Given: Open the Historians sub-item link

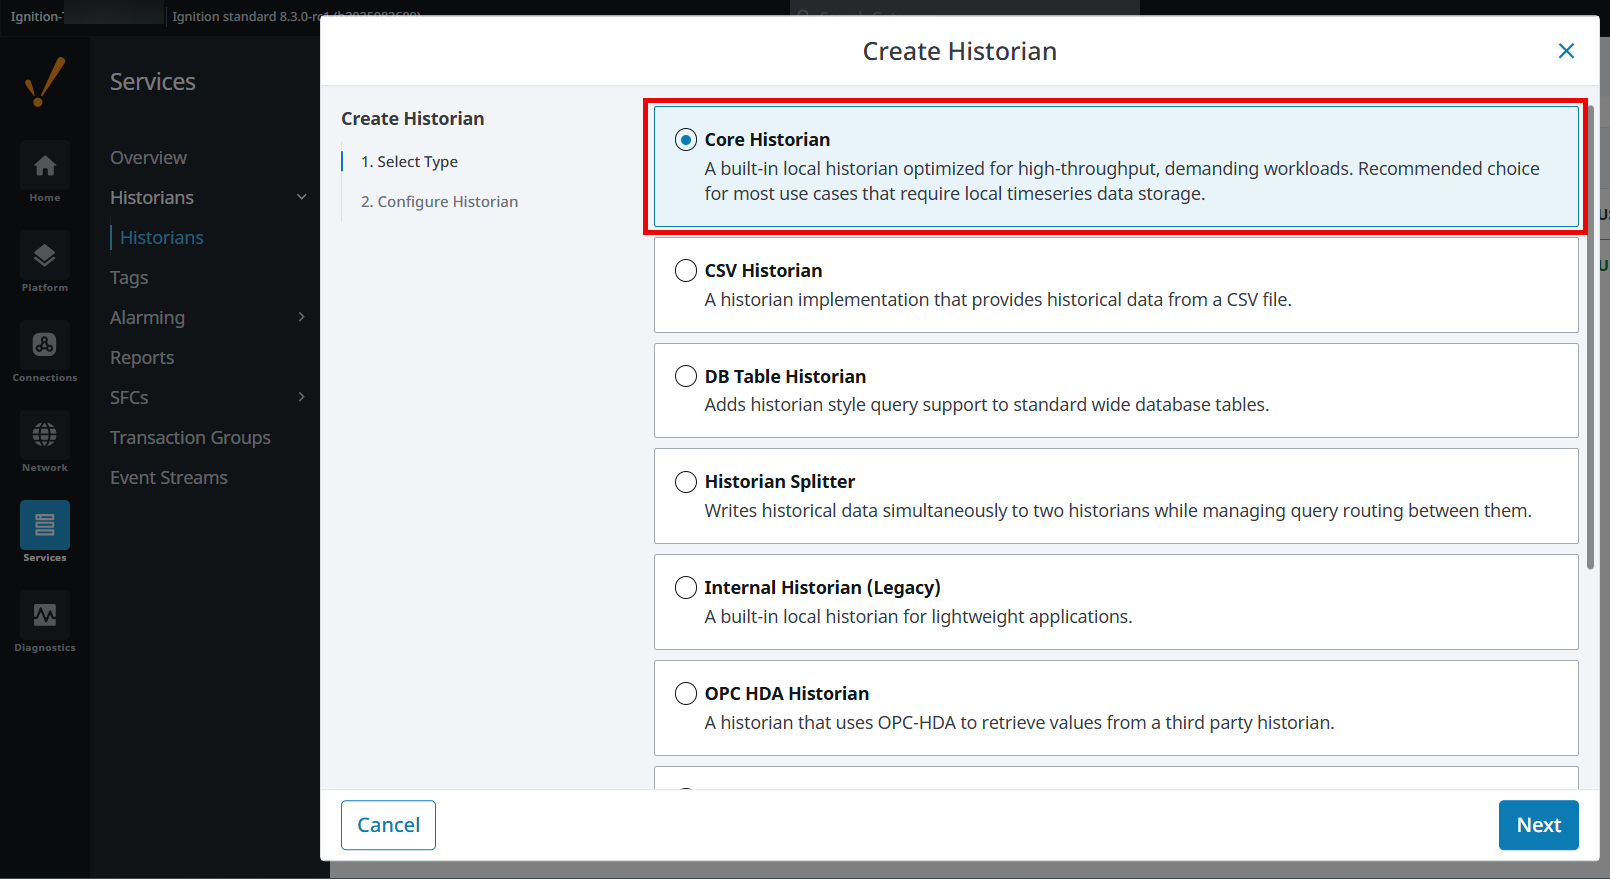Looking at the screenshot, I should click(x=162, y=238).
